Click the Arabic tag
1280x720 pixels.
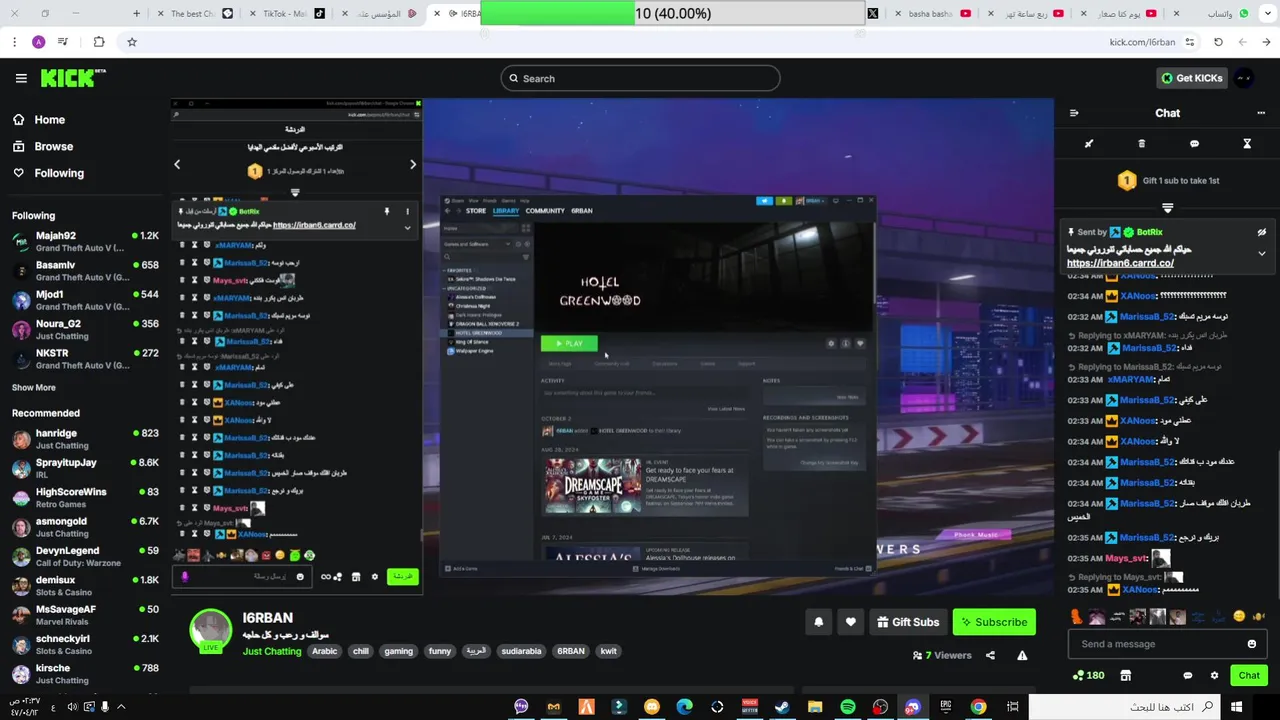[325, 651]
